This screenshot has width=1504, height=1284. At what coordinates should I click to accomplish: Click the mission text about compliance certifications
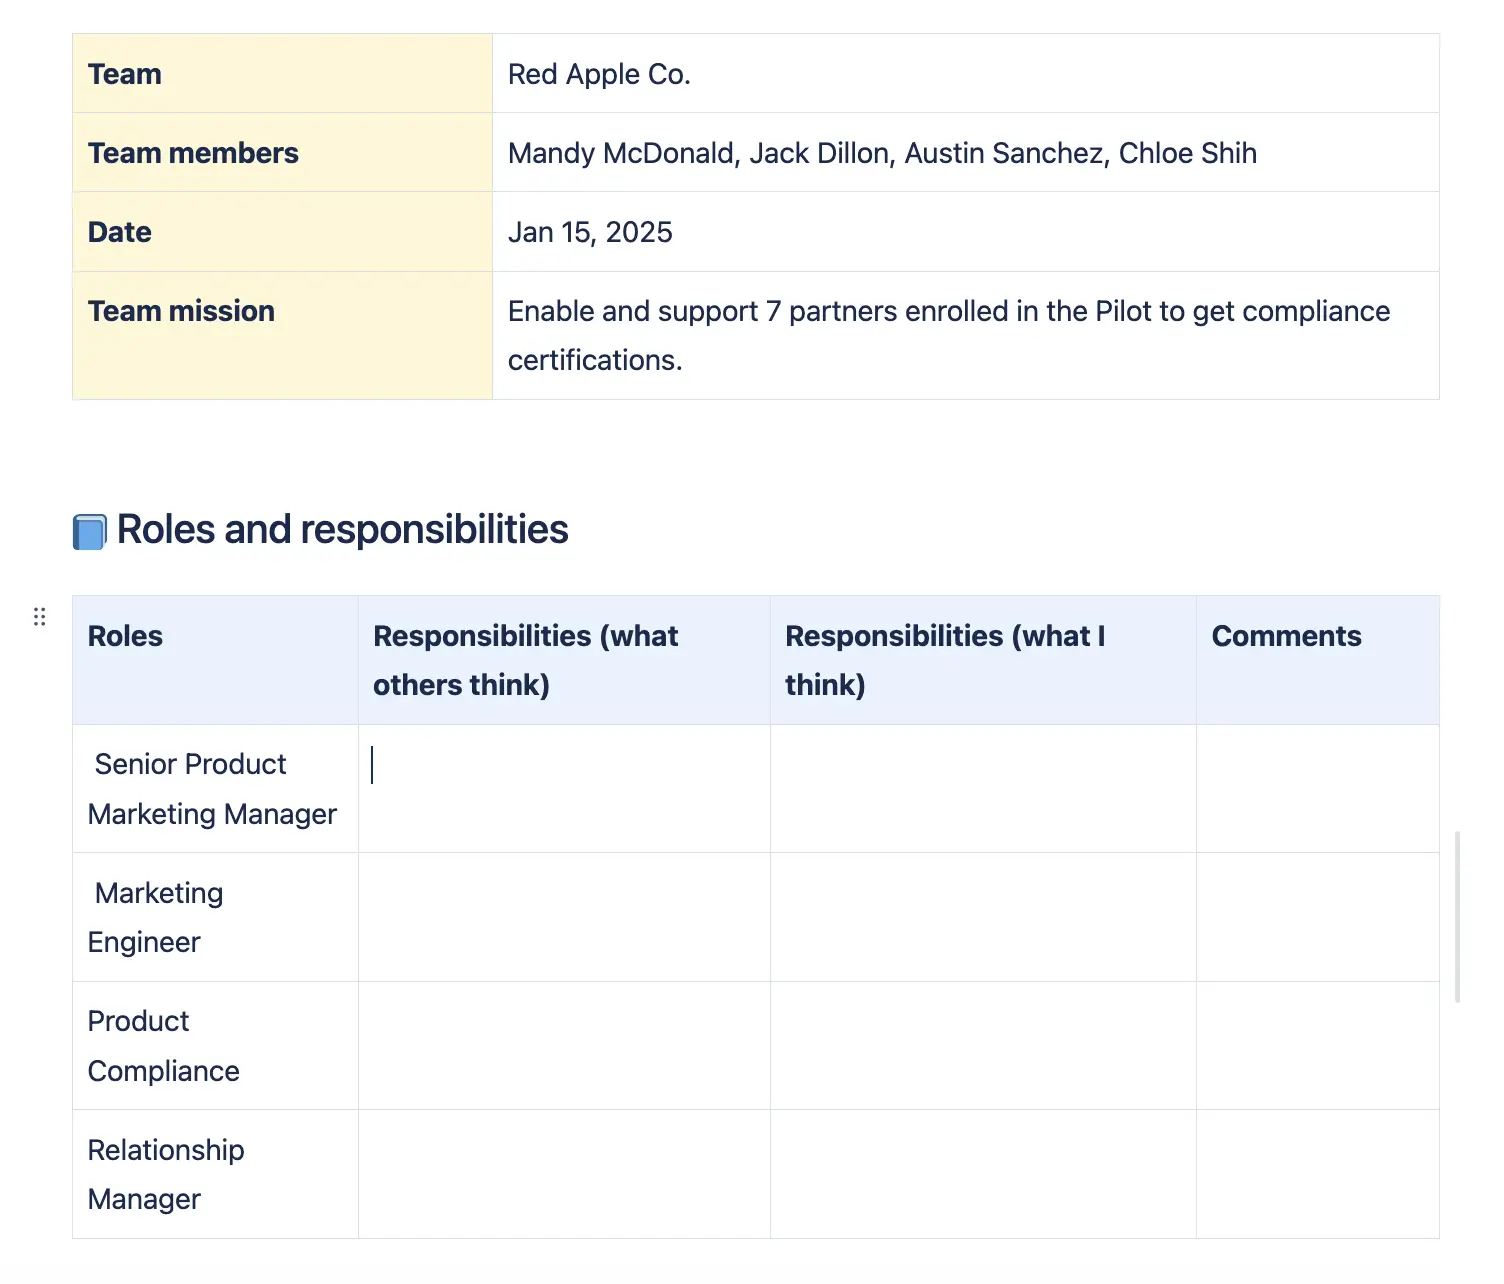pyautogui.click(x=949, y=336)
